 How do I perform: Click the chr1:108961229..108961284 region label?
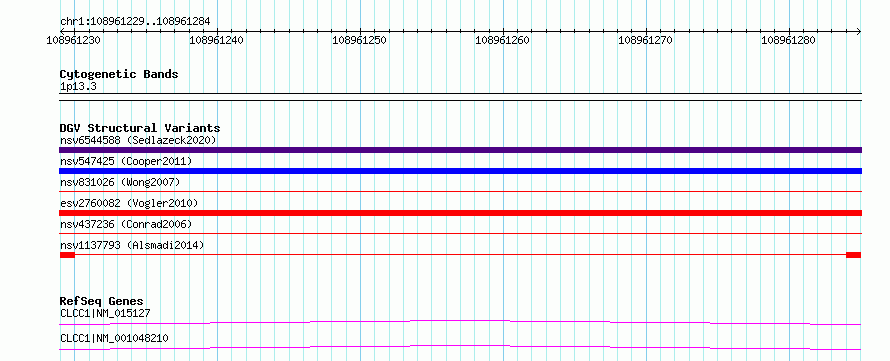coord(135,22)
